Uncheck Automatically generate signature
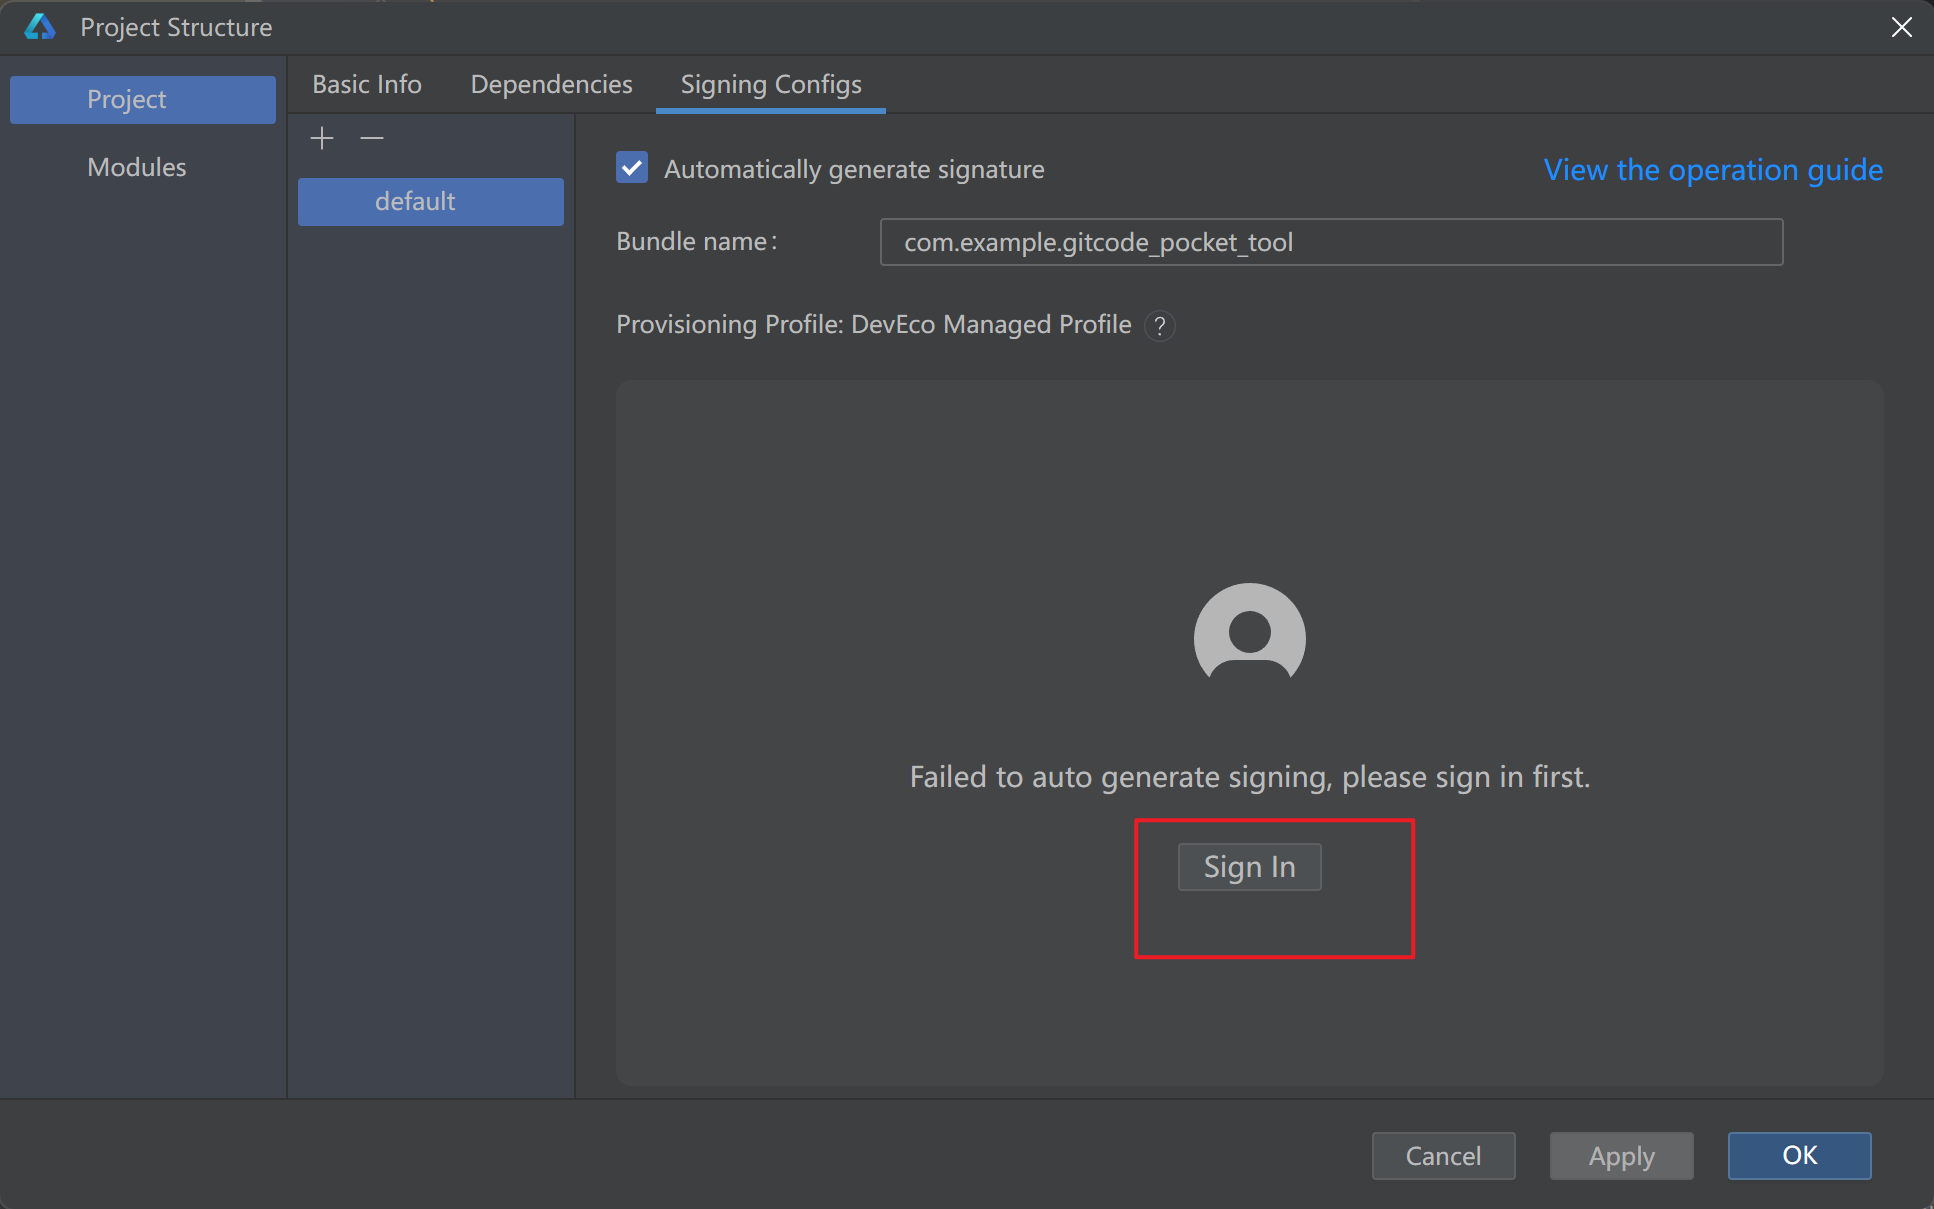The height and width of the screenshot is (1209, 1934). 632,168
